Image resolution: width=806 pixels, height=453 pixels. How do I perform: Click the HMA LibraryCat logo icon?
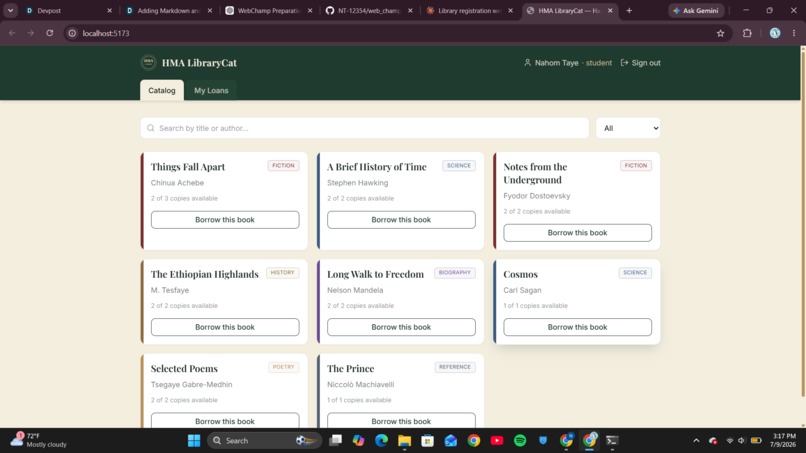point(149,62)
